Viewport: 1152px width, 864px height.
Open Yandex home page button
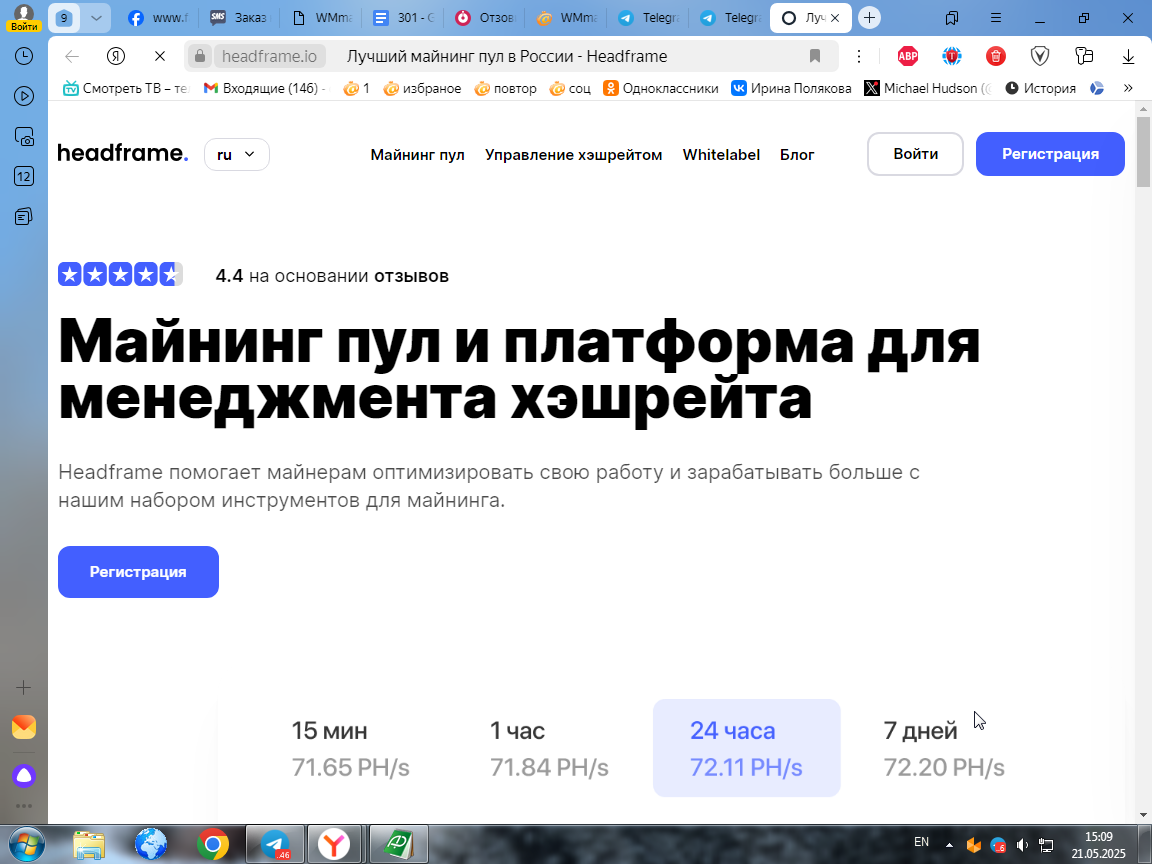tap(116, 57)
